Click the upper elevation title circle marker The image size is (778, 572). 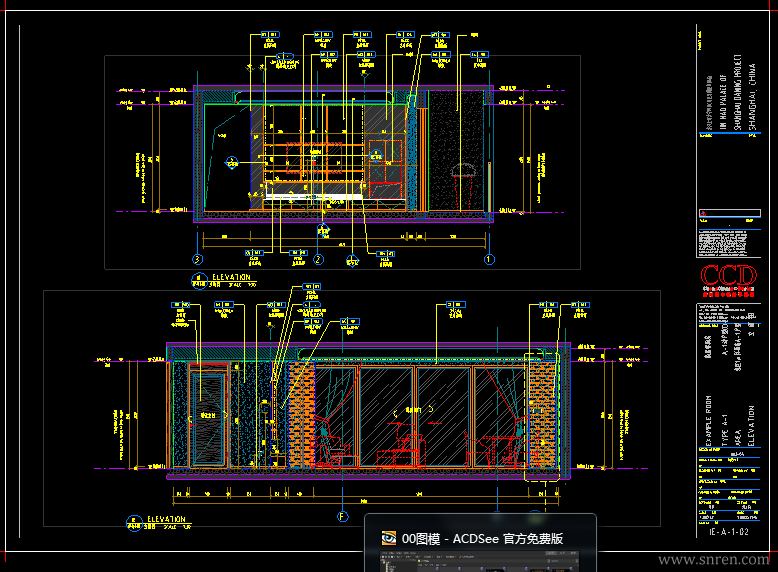point(199,281)
